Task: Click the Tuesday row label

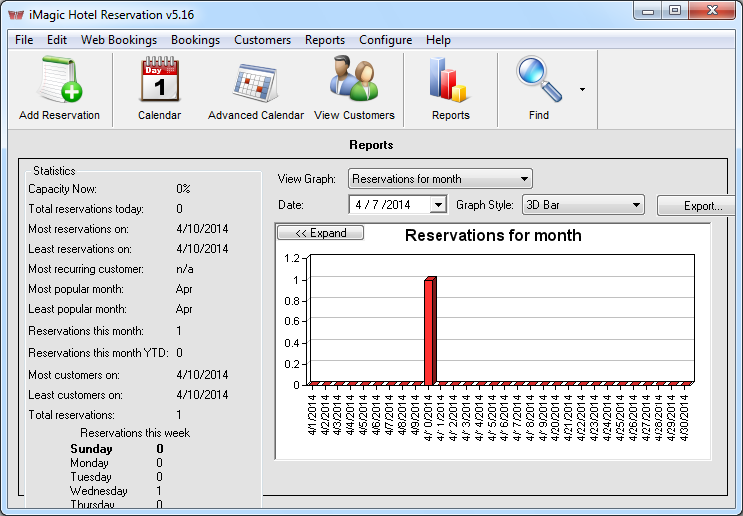Action: [x=91, y=477]
